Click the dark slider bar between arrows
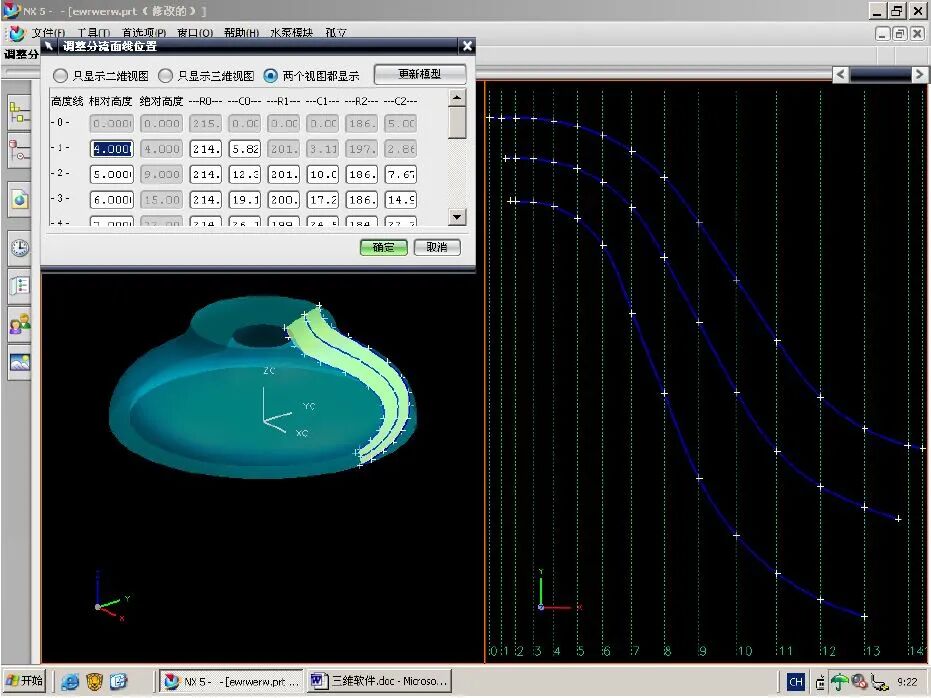Screen dimensions: 931x698 point(880,75)
